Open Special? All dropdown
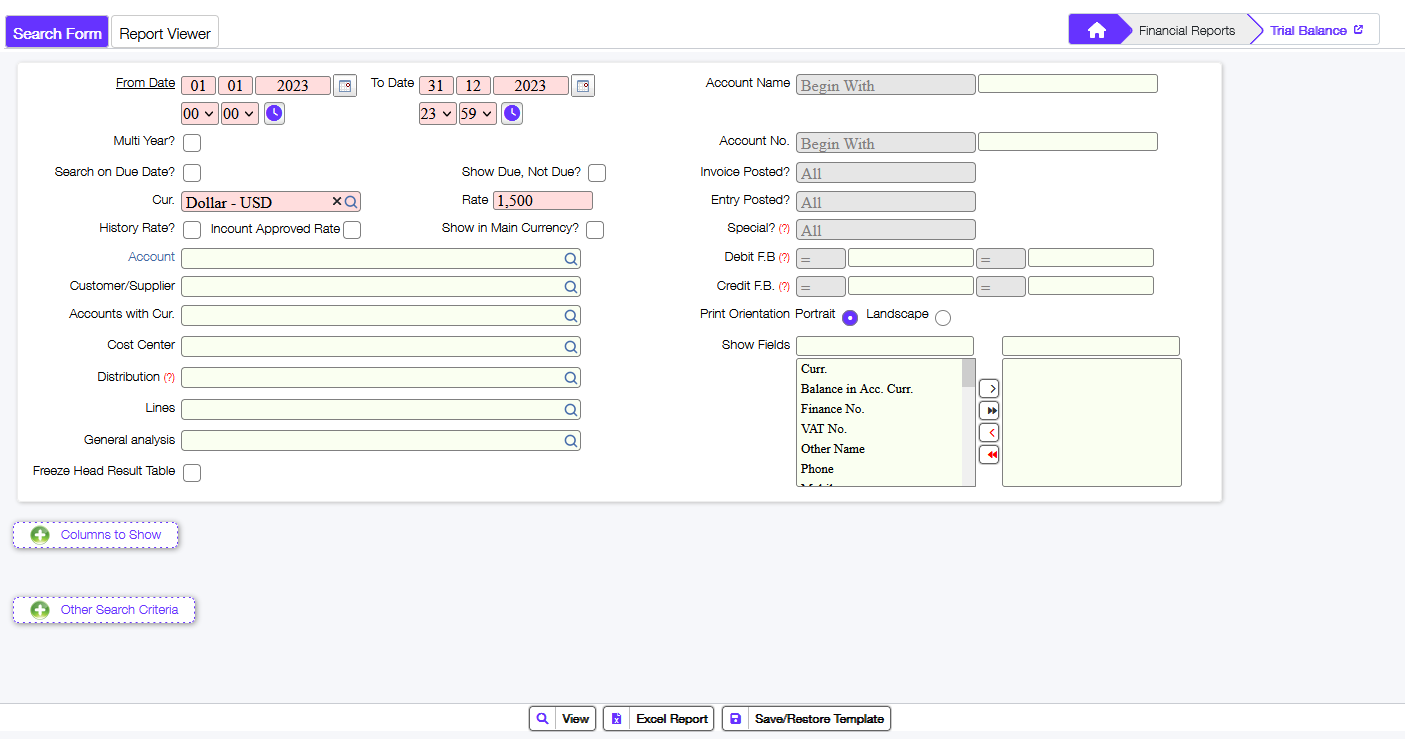The image size is (1405, 739). (x=886, y=230)
